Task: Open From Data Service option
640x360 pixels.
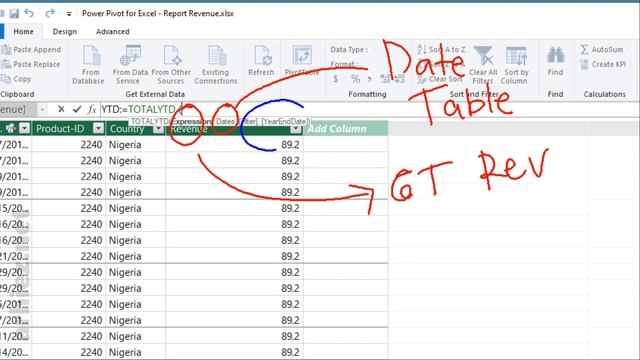Action: pos(130,64)
